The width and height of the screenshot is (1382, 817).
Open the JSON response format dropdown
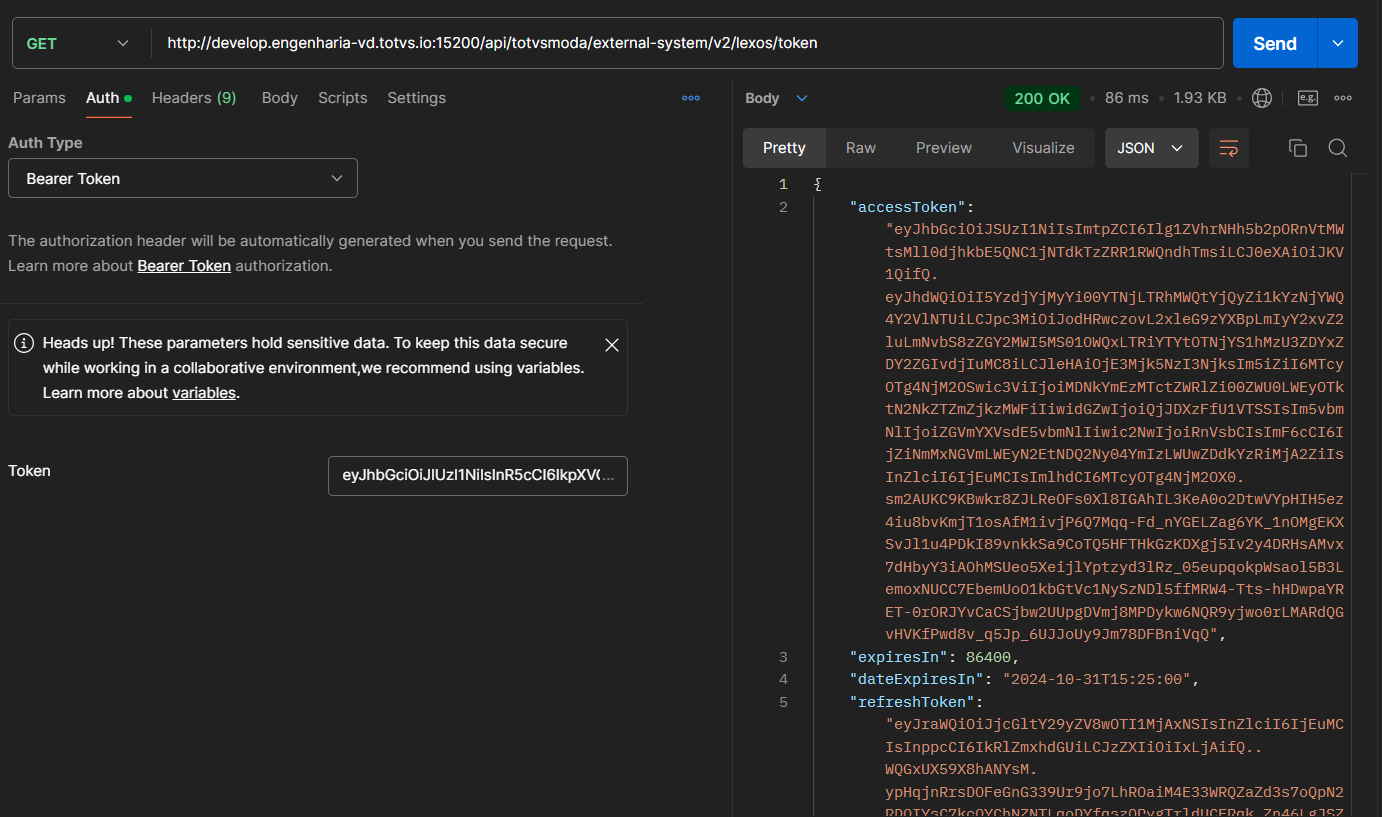pos(1150,148)
